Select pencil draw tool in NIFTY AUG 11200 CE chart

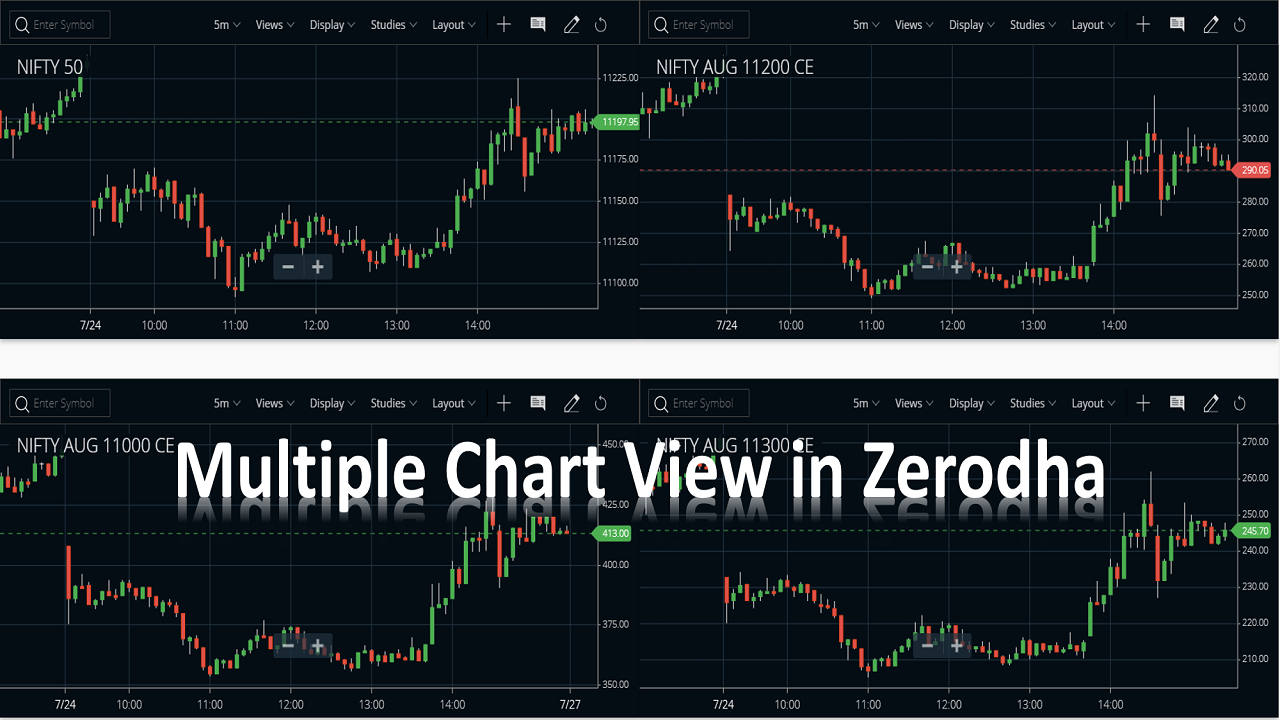[1211, 25]
